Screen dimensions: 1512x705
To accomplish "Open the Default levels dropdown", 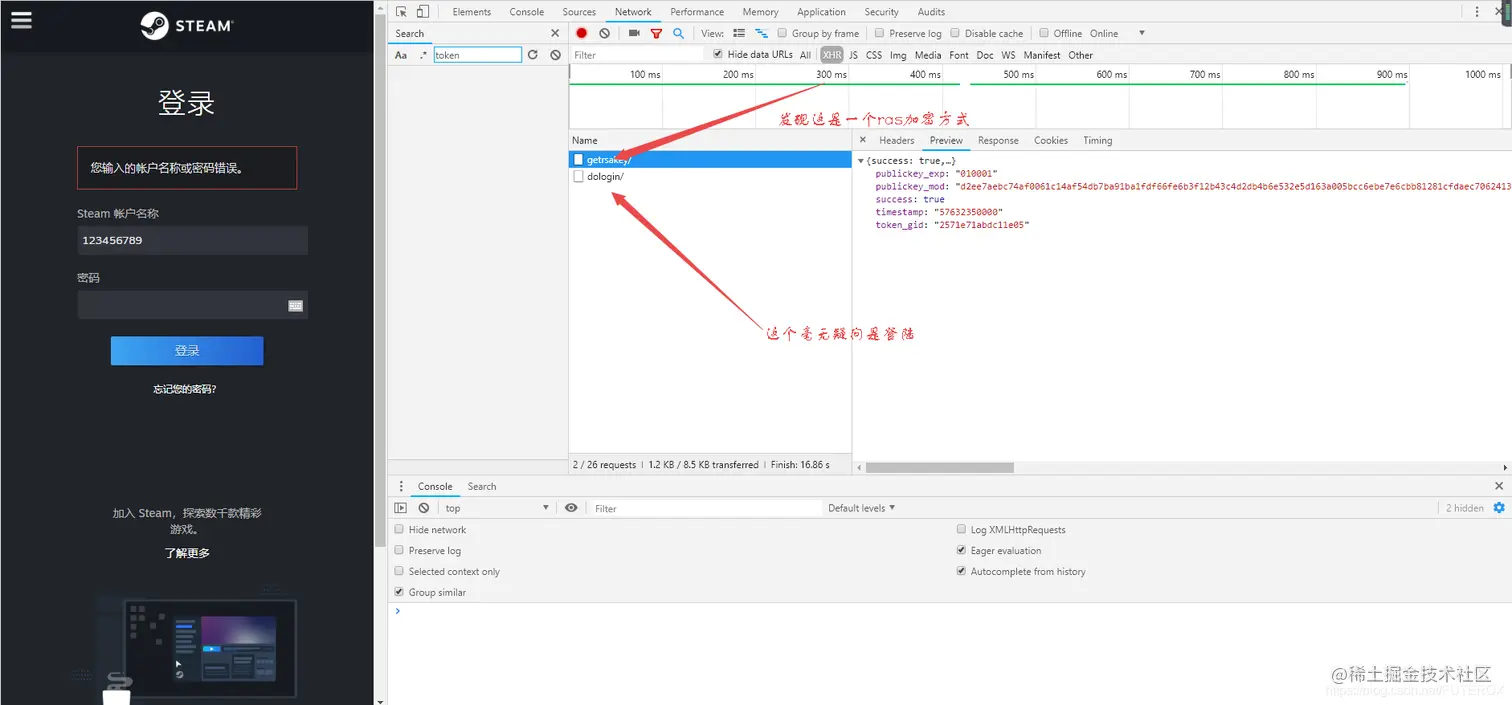I will tap(861, 508).
